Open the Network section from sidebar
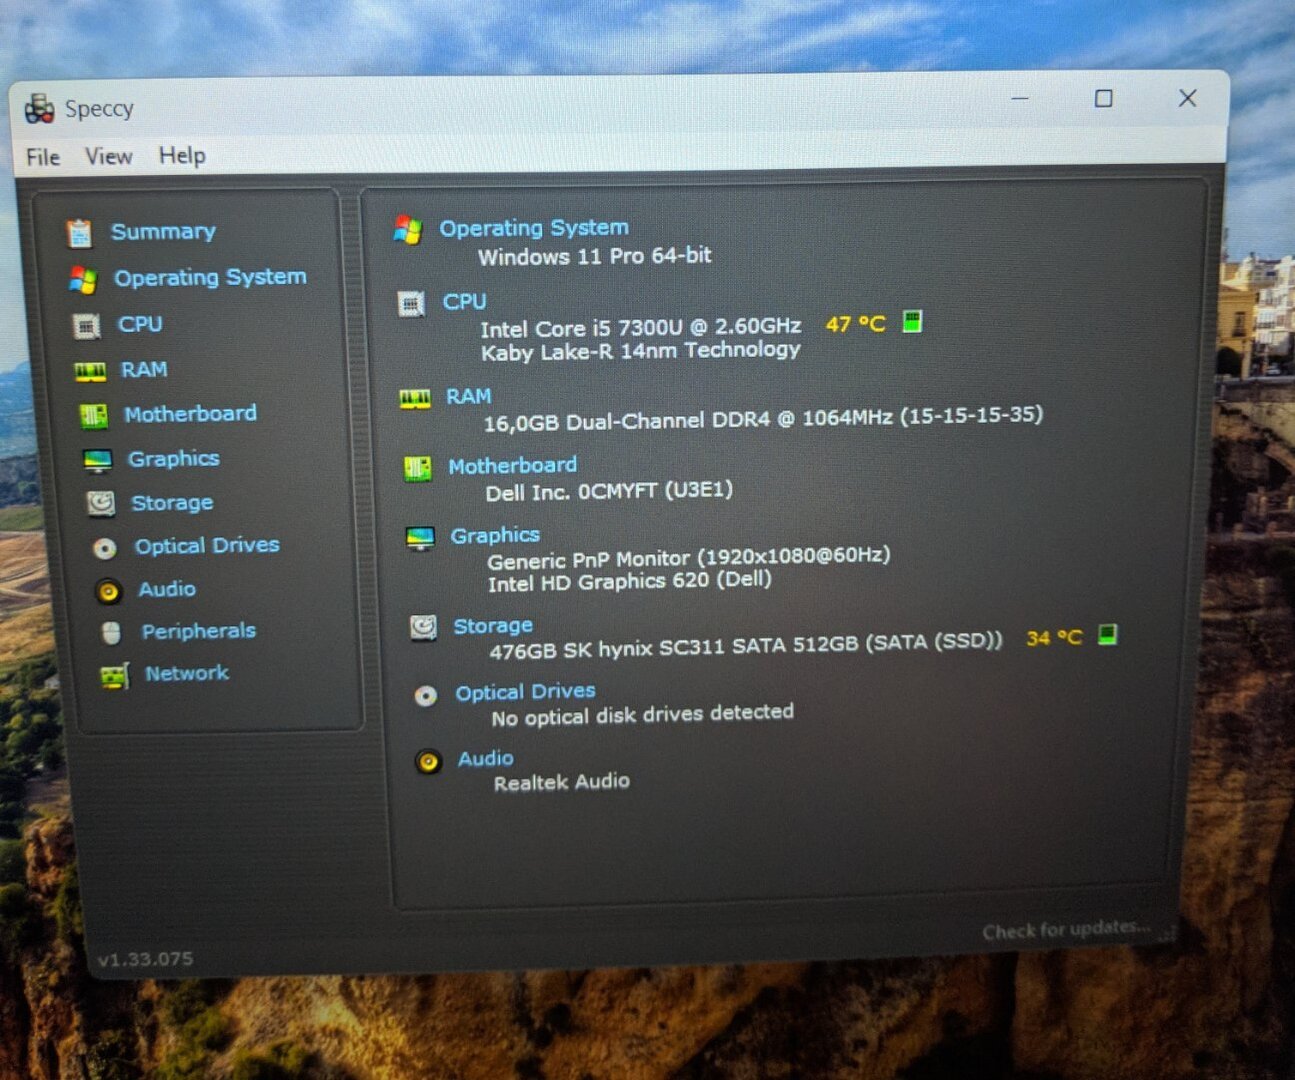Viewport: 1295px width, 1080px height. pos(187,673)
